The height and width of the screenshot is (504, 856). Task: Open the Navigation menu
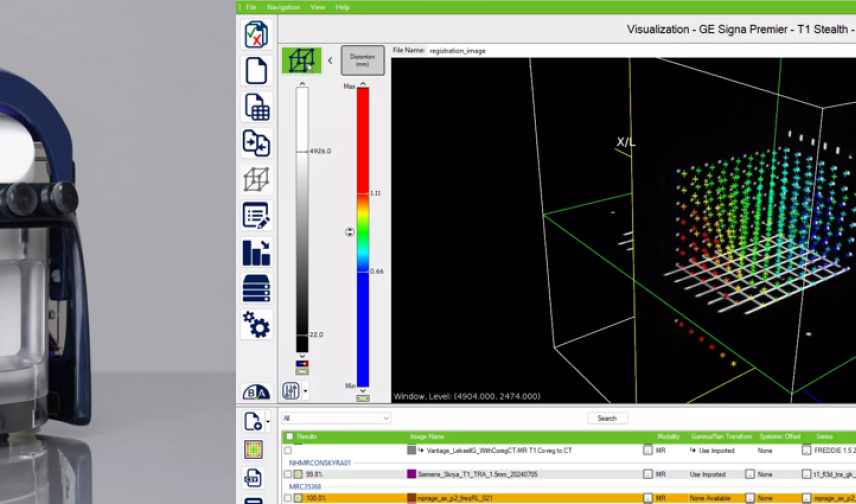tap(283, 7)
